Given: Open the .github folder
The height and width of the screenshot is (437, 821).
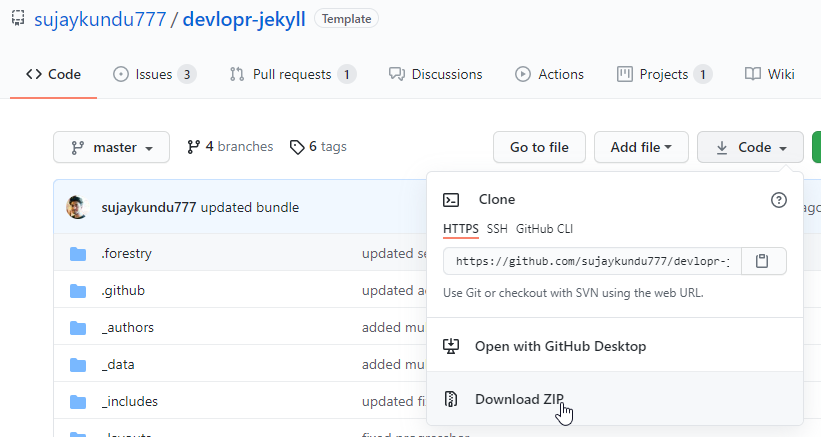Looking at the screenshot, I should [x=123, y=290].
